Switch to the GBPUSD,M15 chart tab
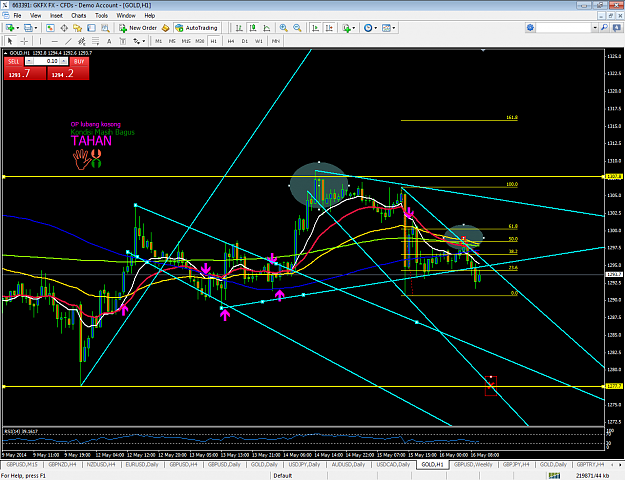Viewport: 625px width, 480px height. click(x=22, y=464)
